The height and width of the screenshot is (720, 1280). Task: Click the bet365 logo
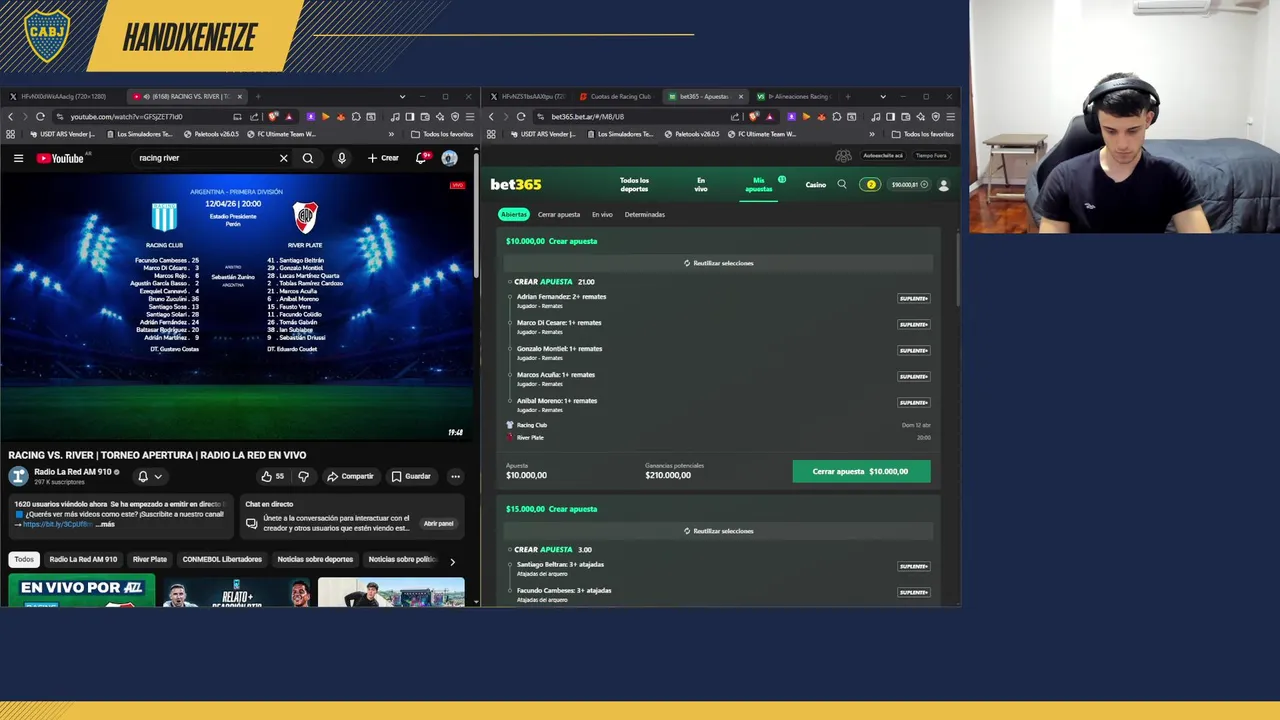point(516,184)
